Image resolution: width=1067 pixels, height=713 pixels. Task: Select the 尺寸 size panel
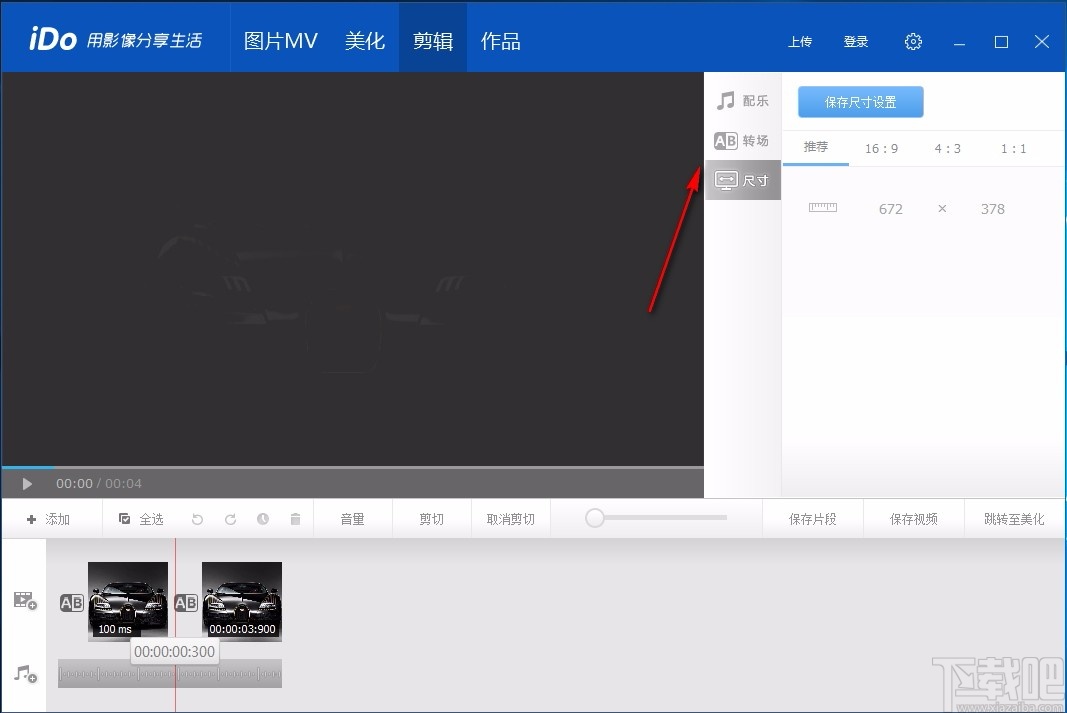click(x=742, y=180)
